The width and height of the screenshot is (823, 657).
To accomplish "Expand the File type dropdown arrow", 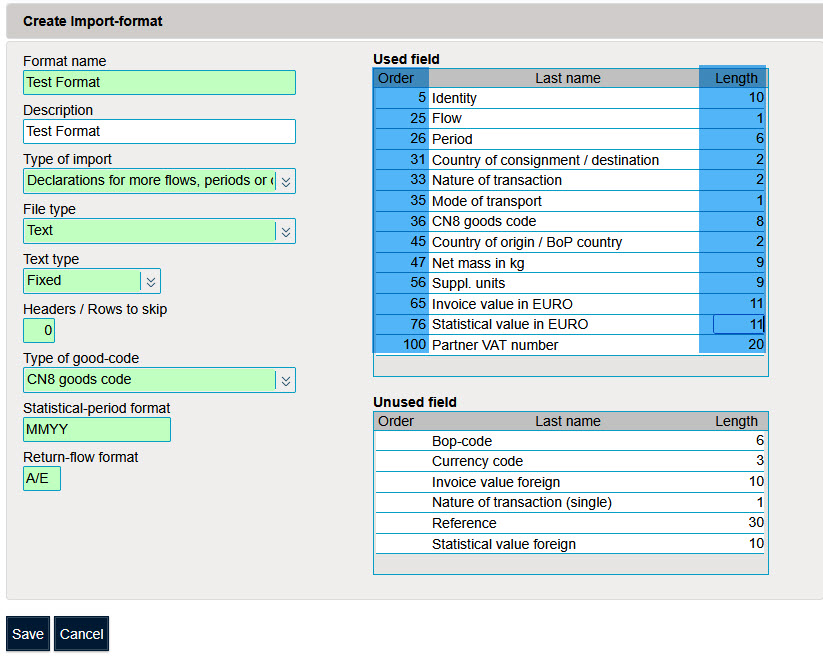I will pos(285,231).
